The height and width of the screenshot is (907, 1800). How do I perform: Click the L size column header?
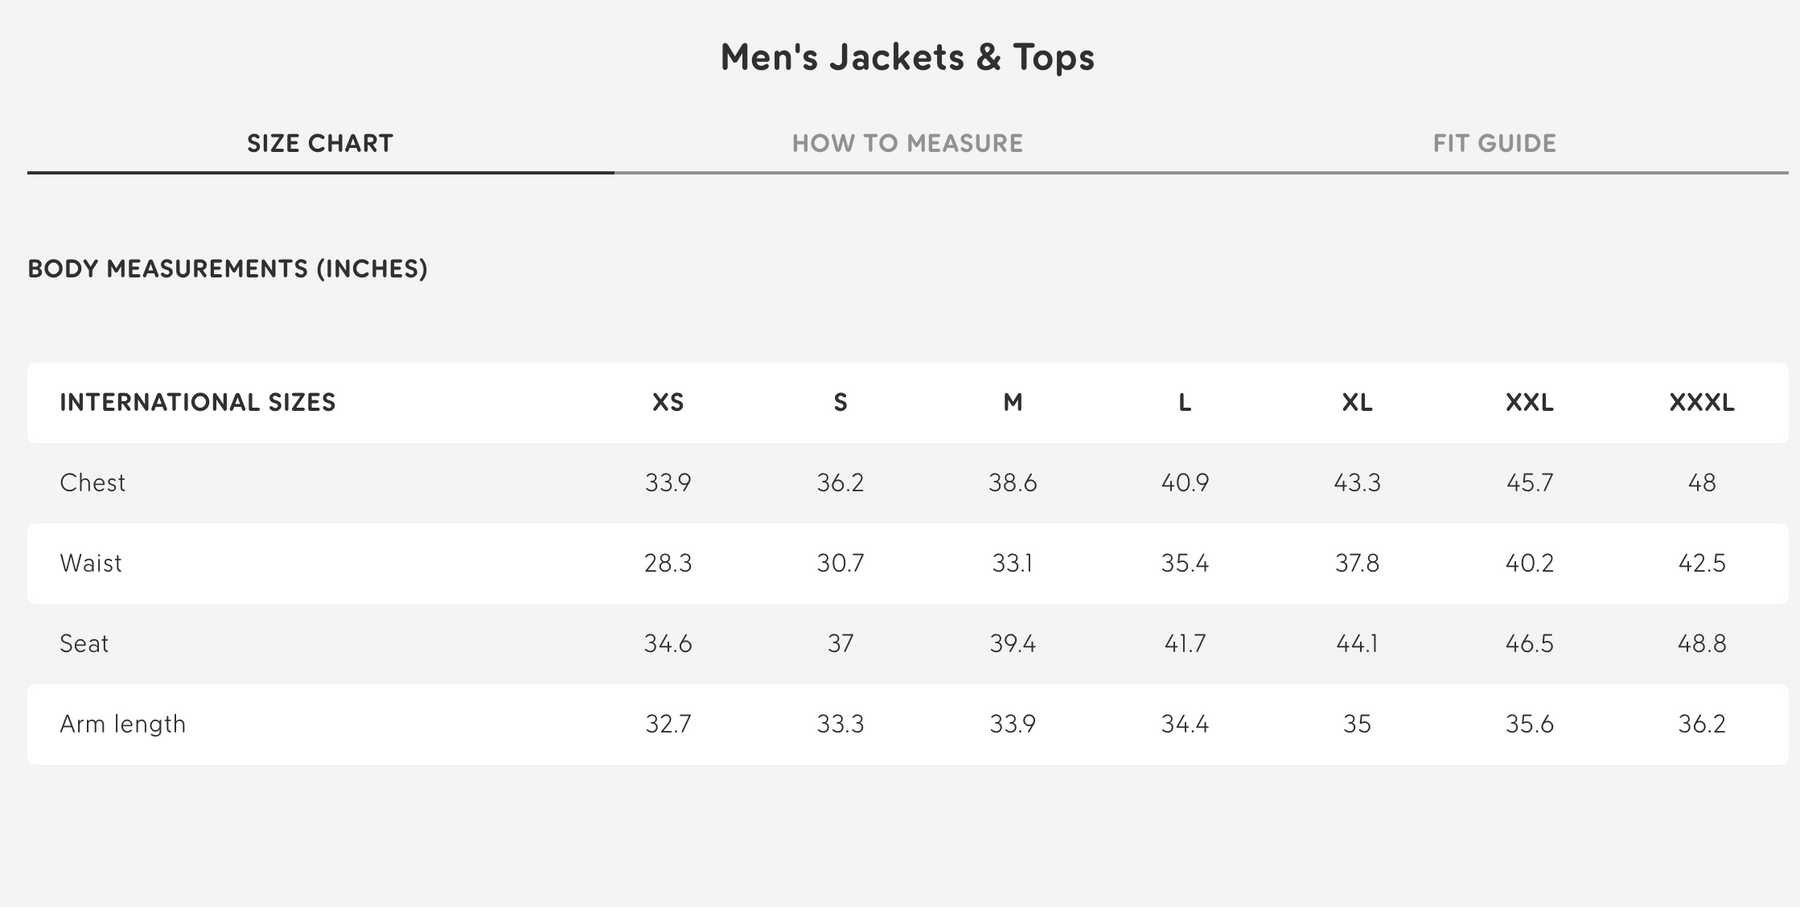click(1185, 403)
